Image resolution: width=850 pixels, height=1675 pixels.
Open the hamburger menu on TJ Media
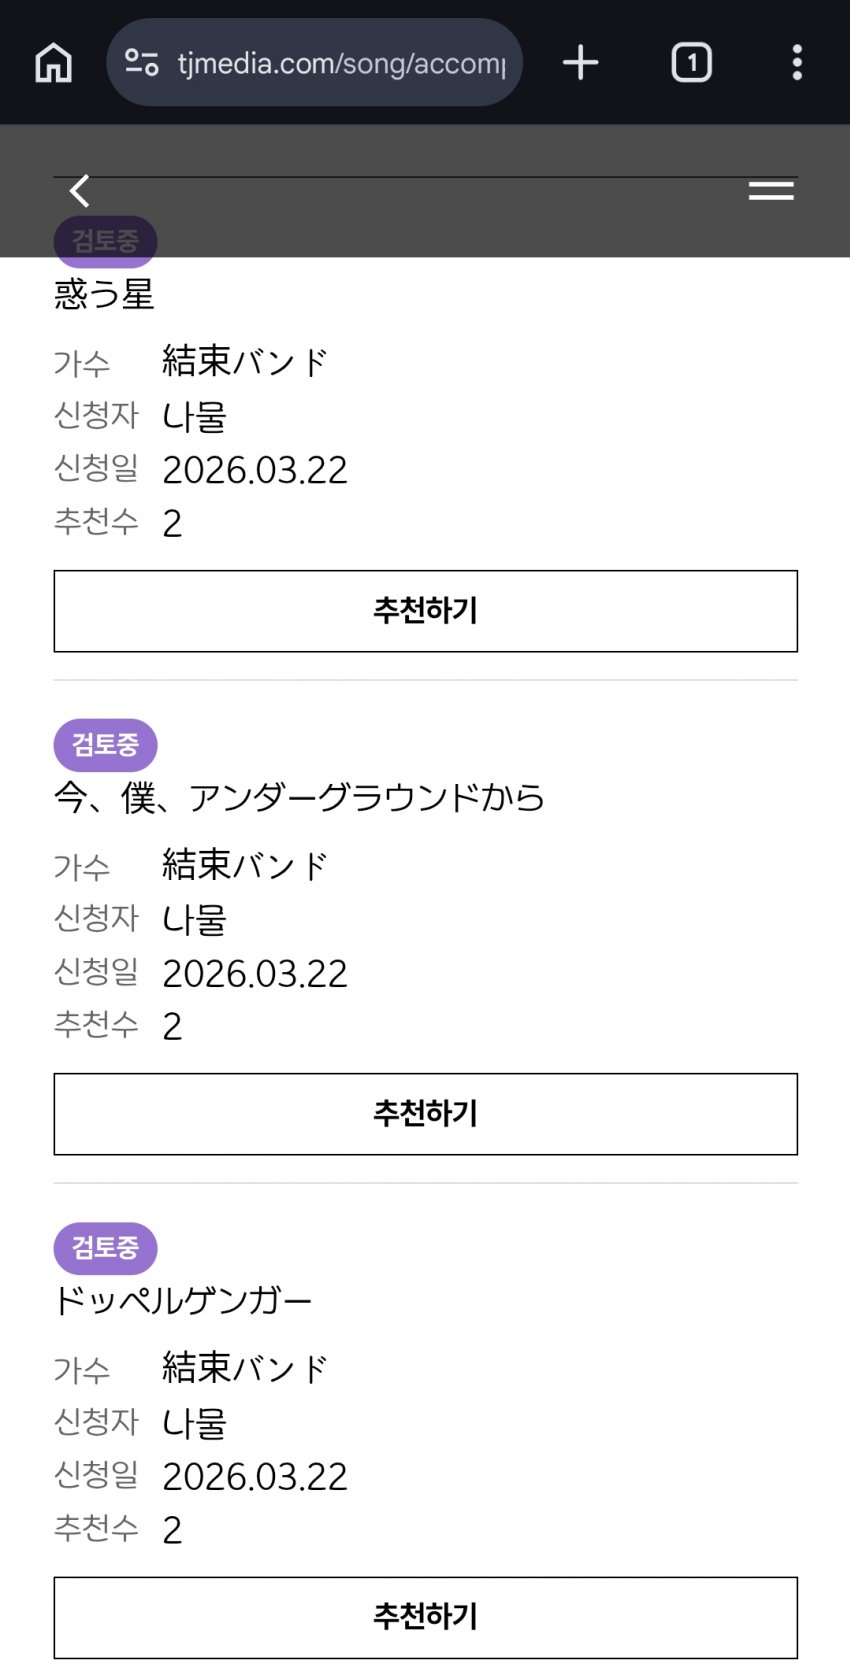[771, 190]
